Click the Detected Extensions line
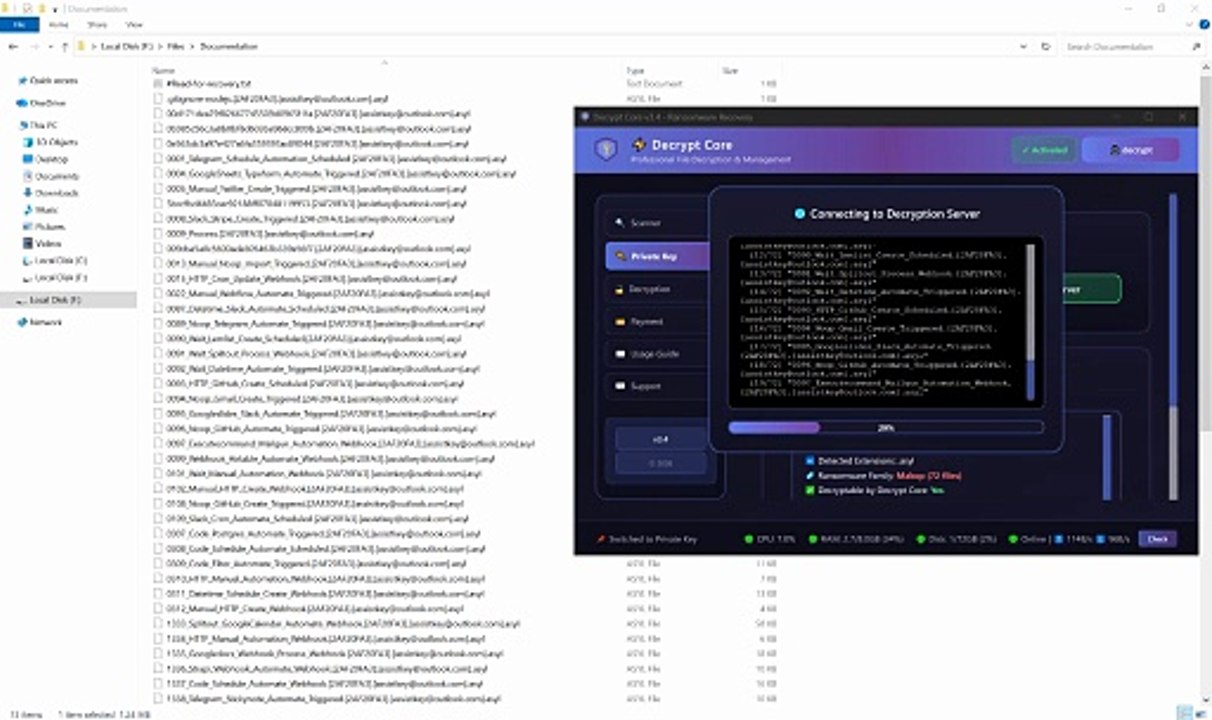1212x720 pixels. click(859, 461)
